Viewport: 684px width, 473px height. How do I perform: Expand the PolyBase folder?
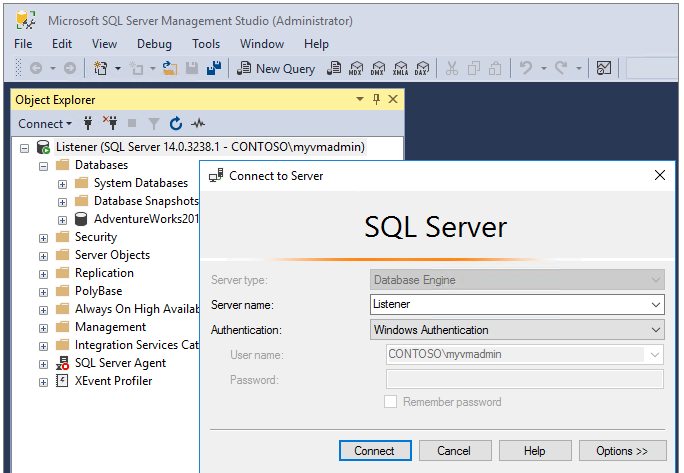(43, 292)
